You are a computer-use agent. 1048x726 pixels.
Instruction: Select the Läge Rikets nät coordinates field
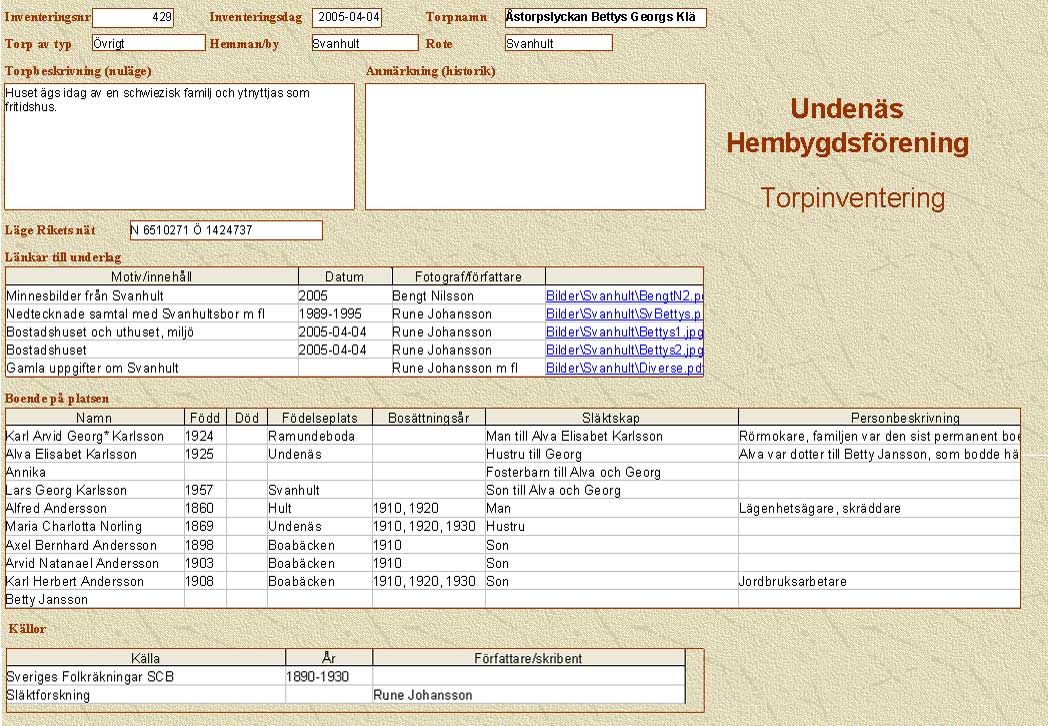226,230
